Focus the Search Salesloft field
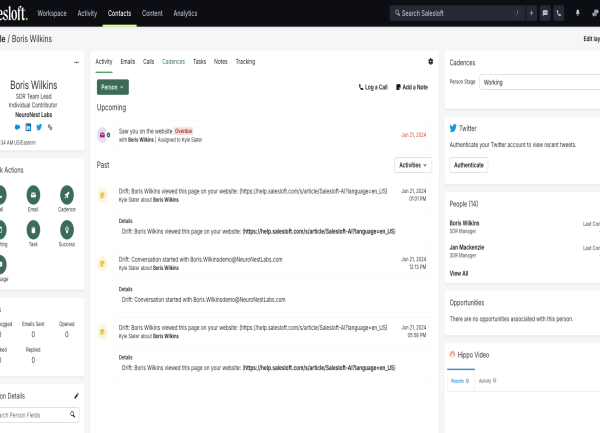This screenshot has height=433, width=600. 457,13
